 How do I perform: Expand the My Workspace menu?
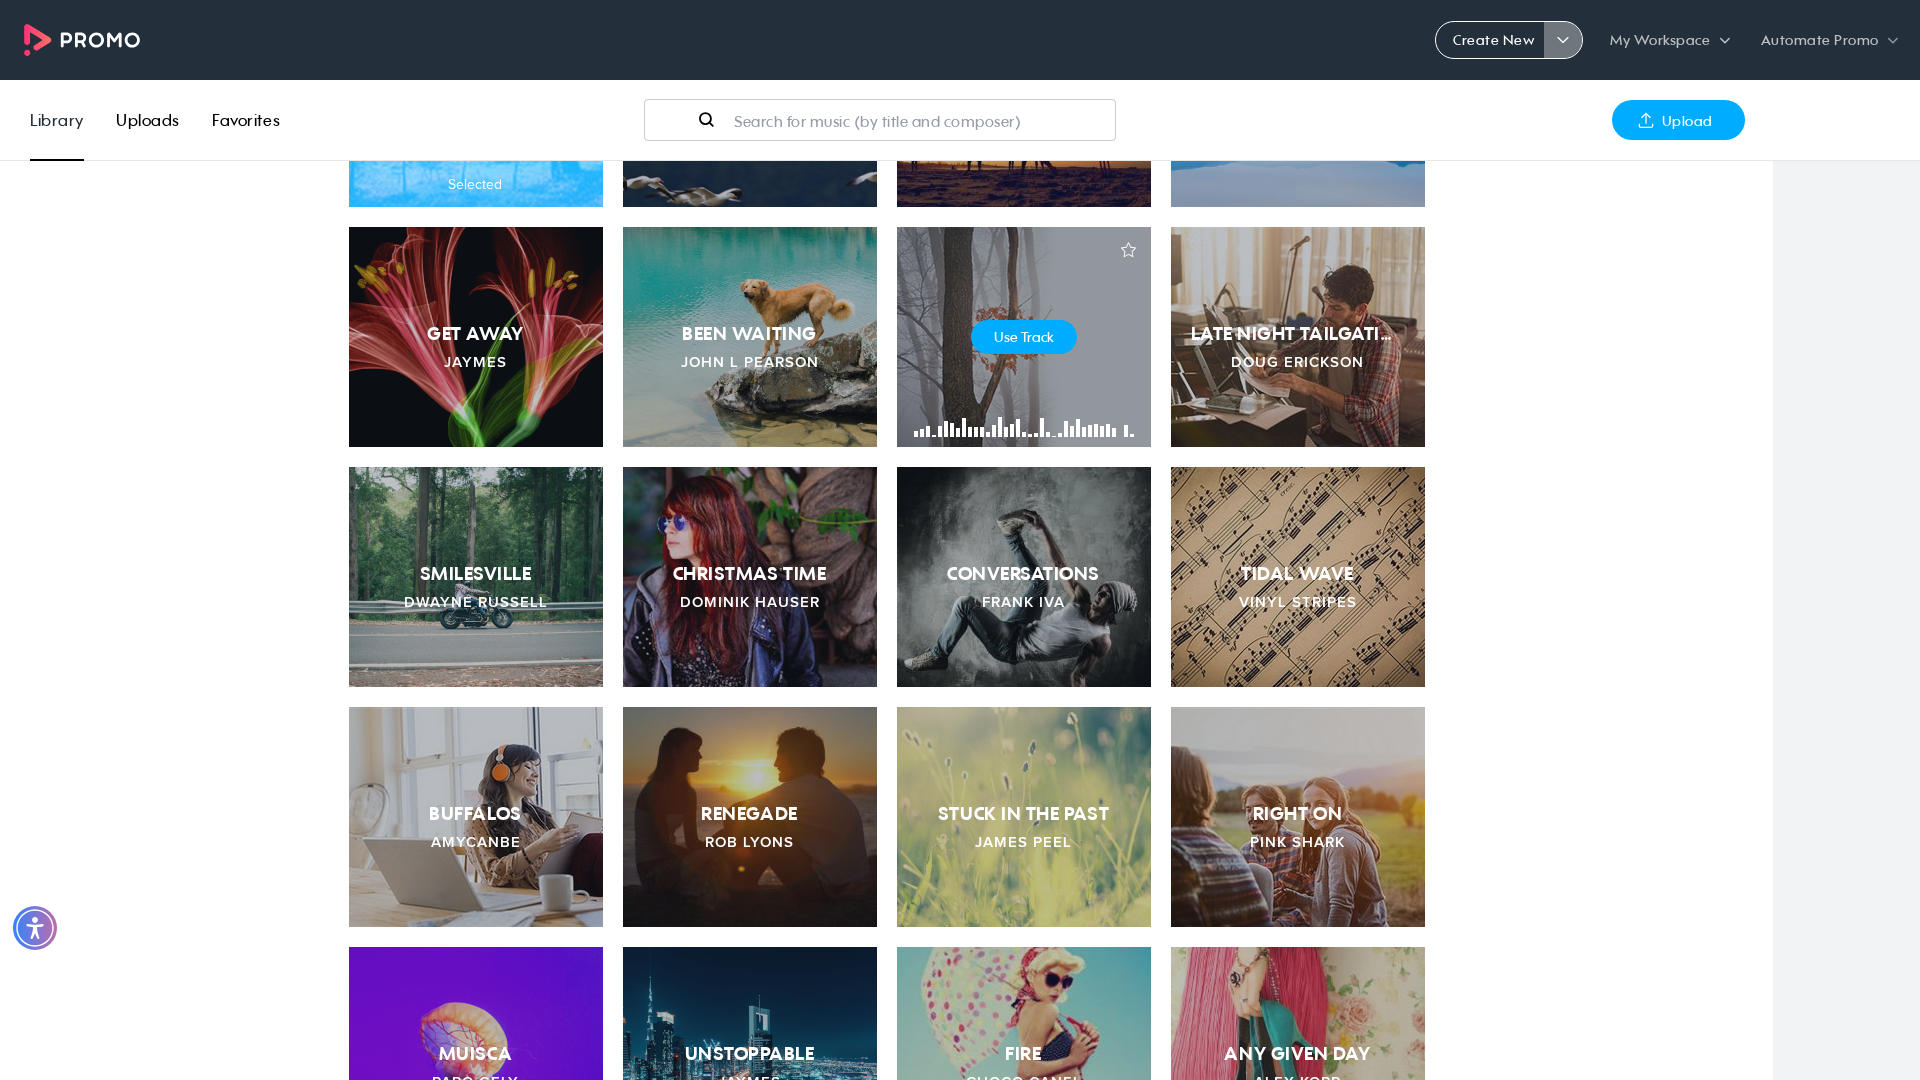pyautogui.click(x=1669, y=40)
